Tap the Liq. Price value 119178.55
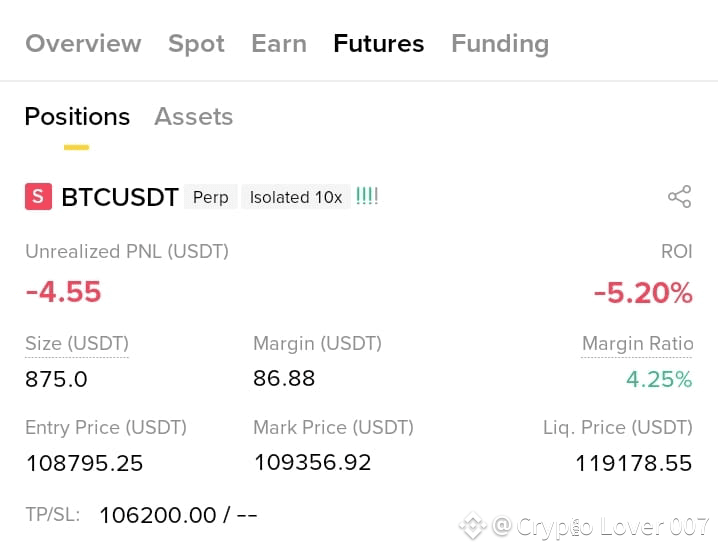The height and width of the screenshot is (551, 718). [633, 463]
